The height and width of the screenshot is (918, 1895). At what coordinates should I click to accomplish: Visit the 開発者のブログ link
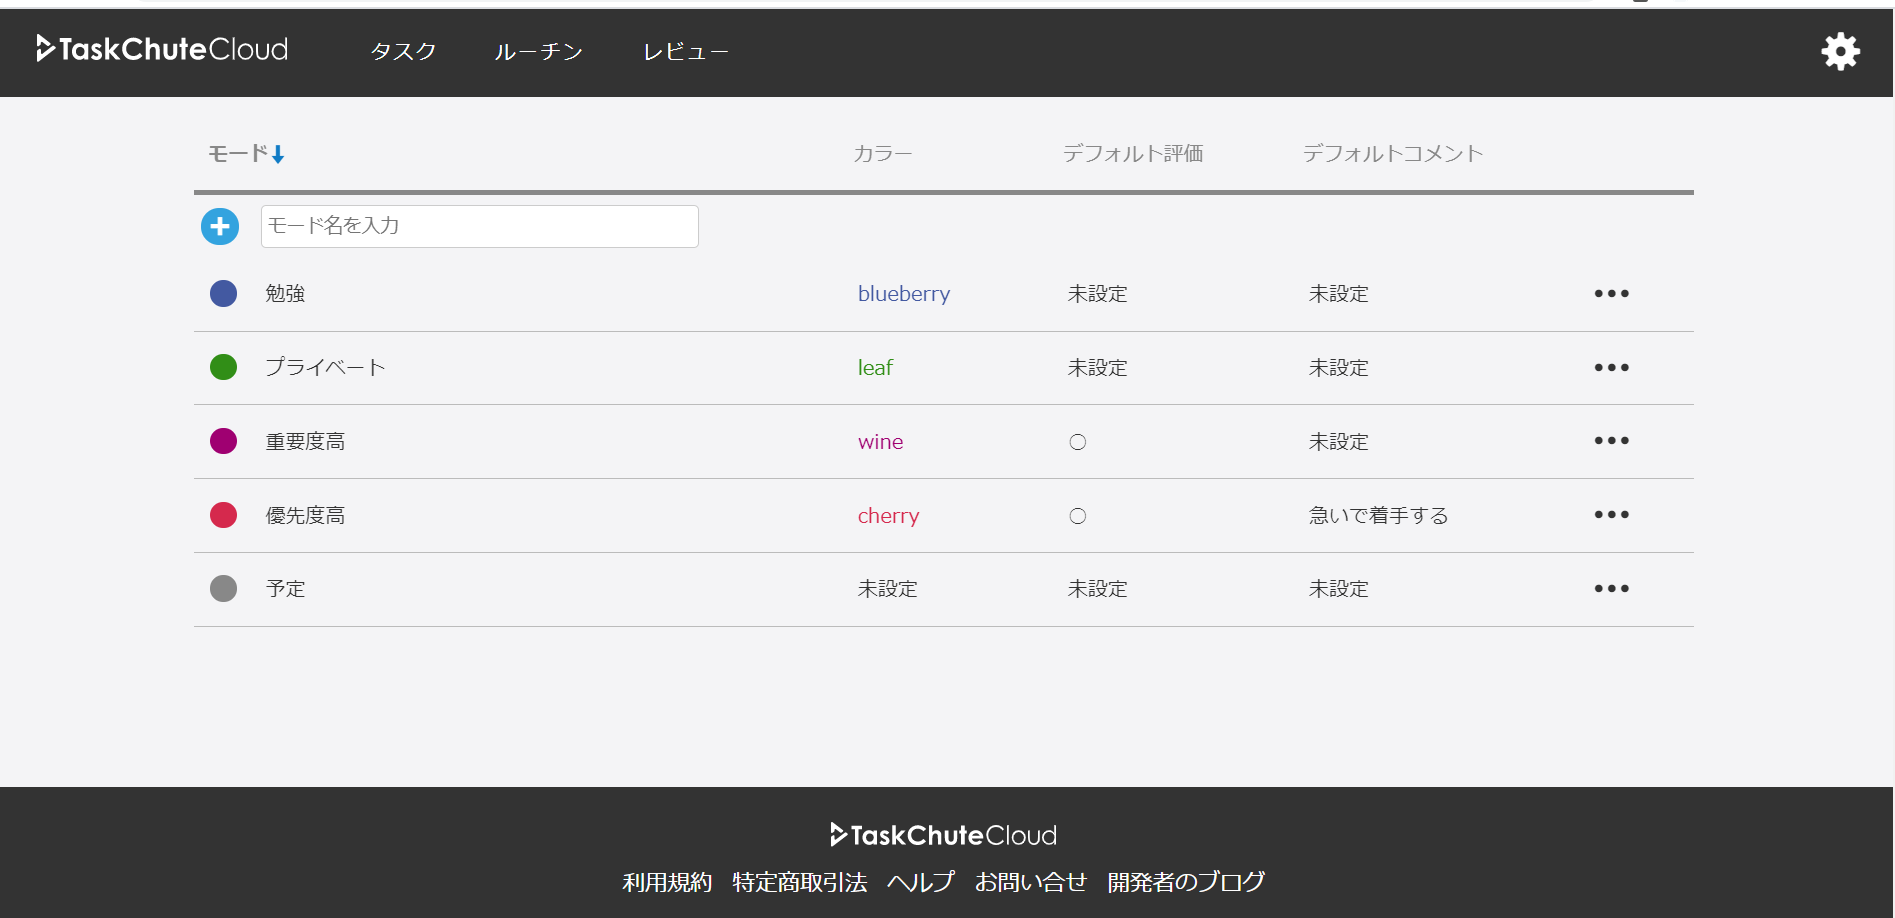[1185, 882]
